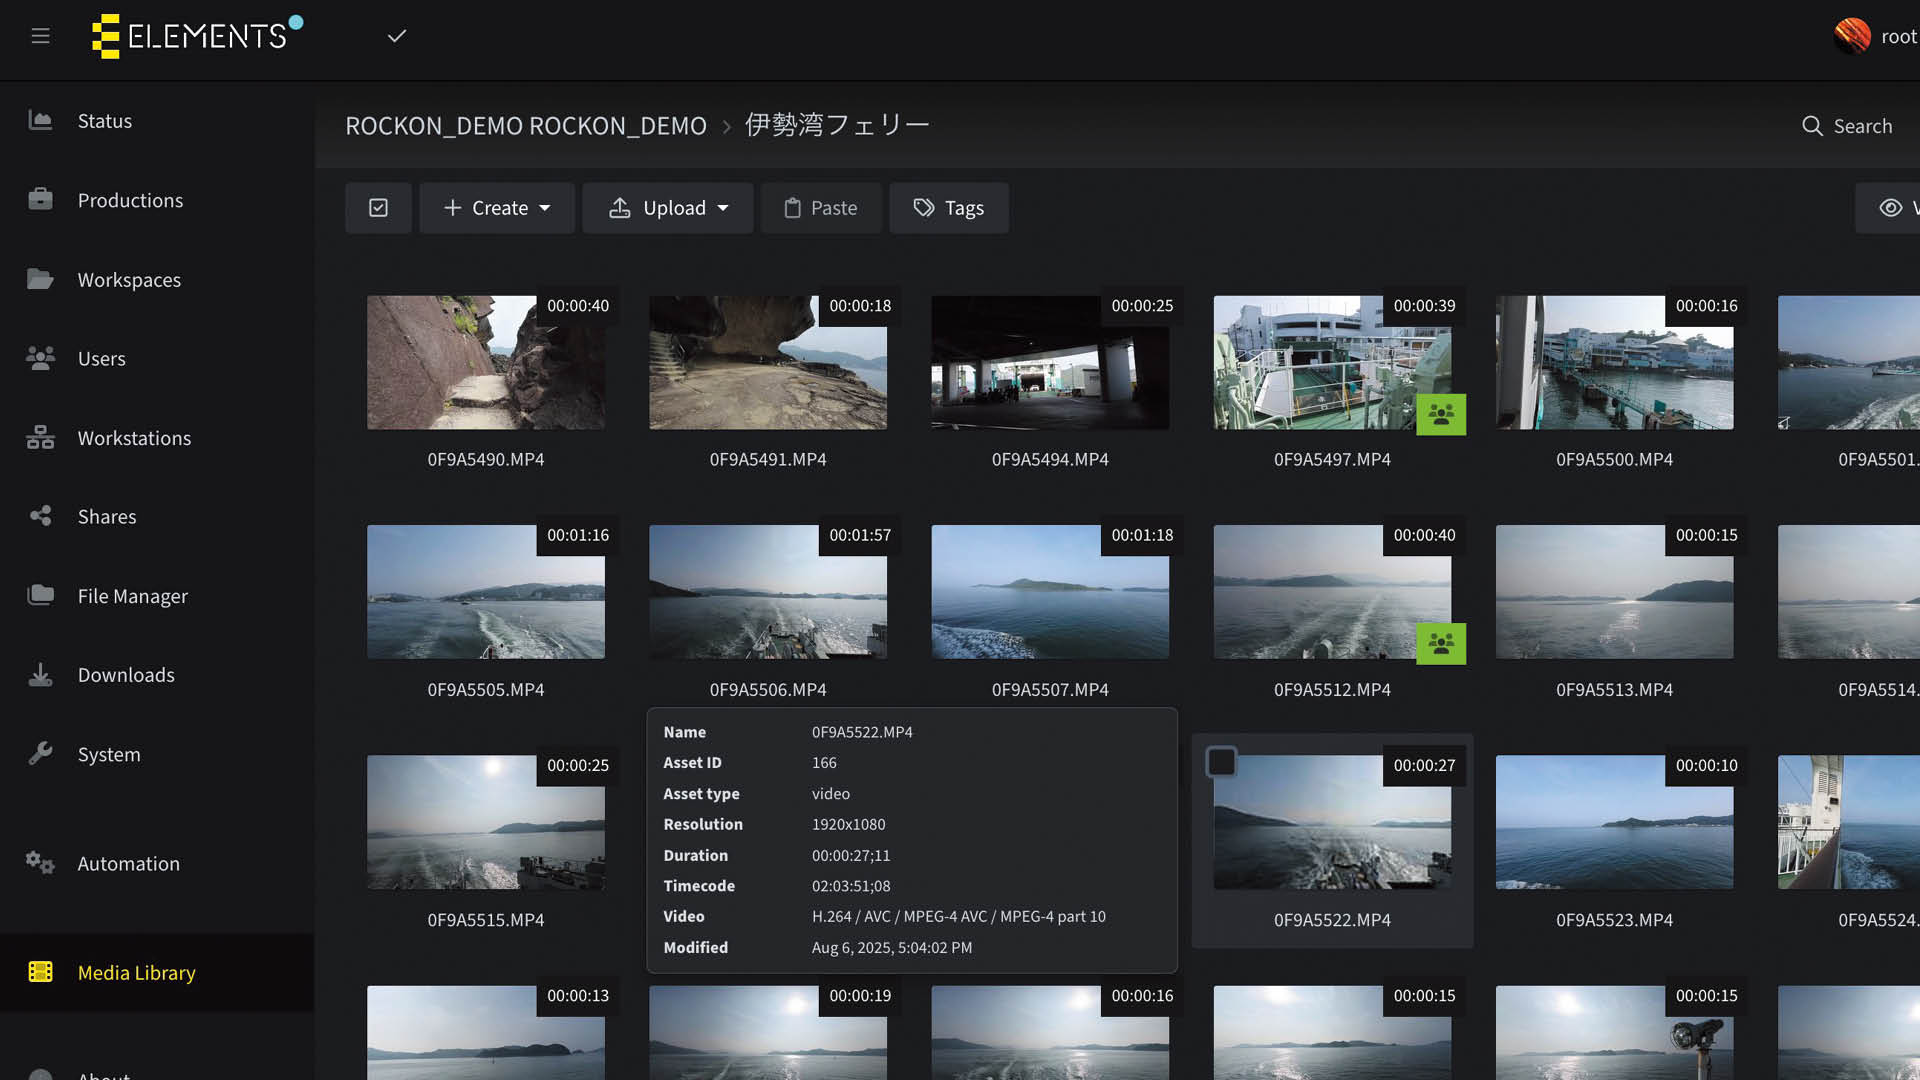1920x1080 pixels.
Task: Click the breadcrumb chevron separator
Action: (x=727, y=126)
